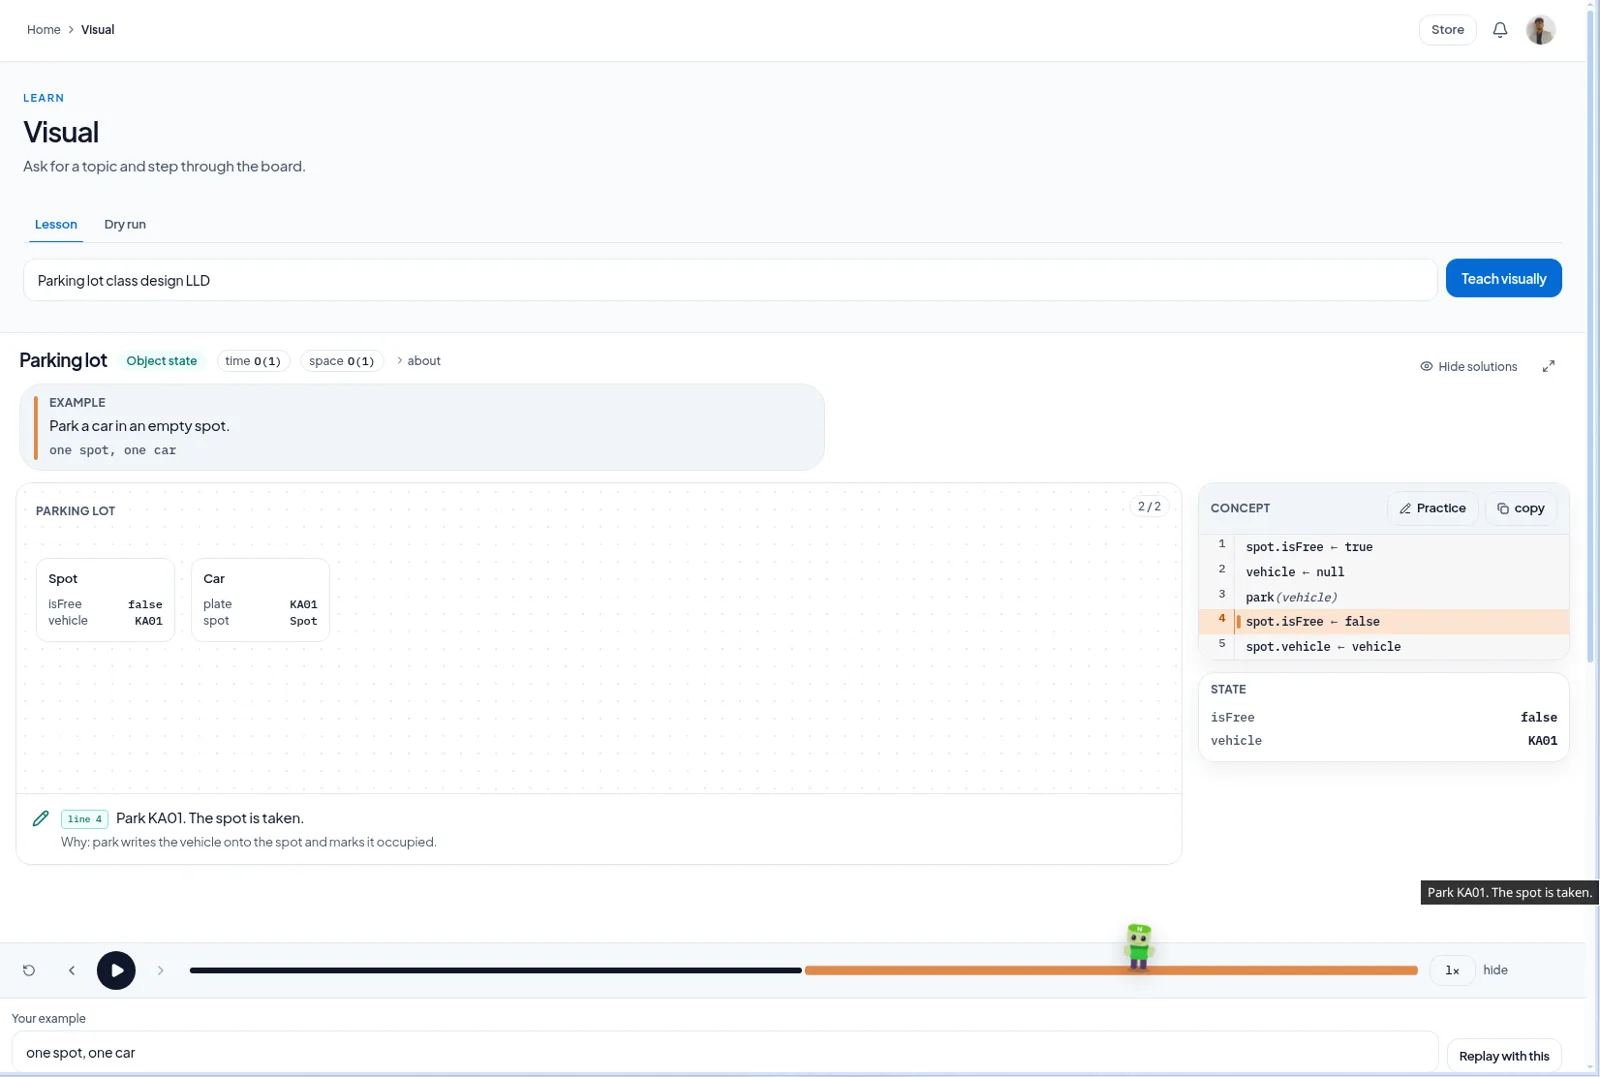1600x1077 pixels.
Task: Hide the playback bar
Action: click(x=1495, y=970)
